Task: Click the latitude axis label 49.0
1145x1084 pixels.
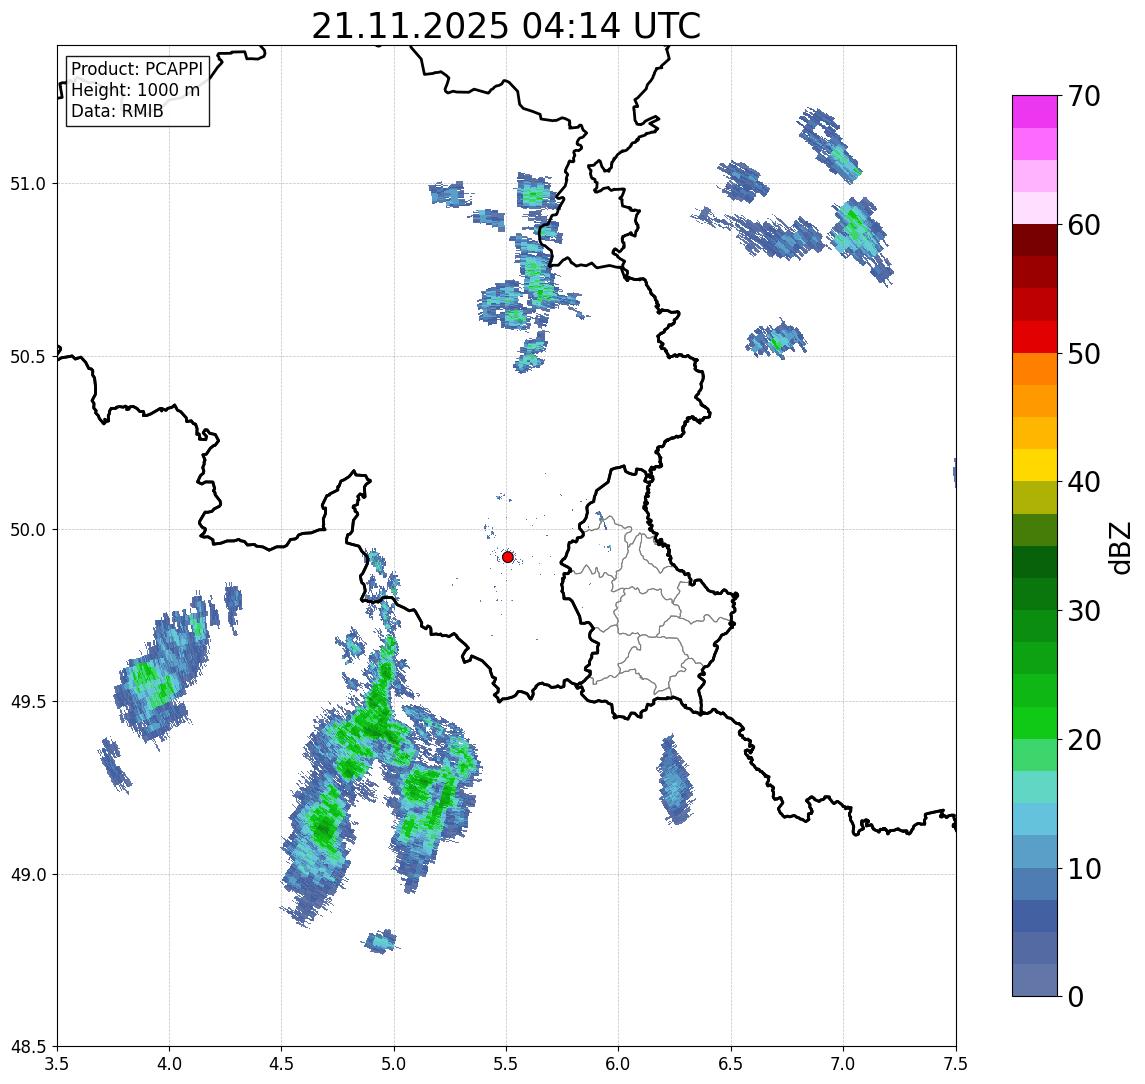Action: (x=28, y=874)
